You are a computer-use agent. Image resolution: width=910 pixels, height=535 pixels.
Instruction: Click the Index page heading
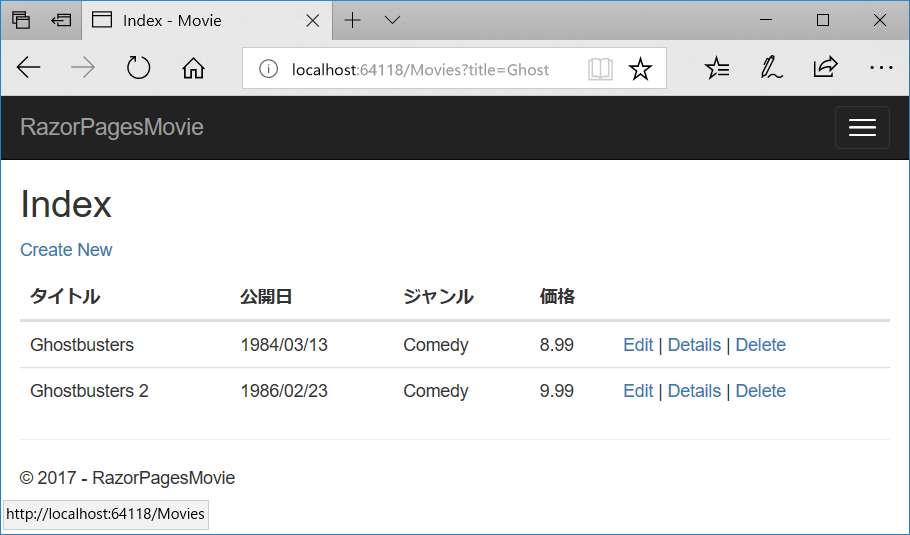[66, 204]
